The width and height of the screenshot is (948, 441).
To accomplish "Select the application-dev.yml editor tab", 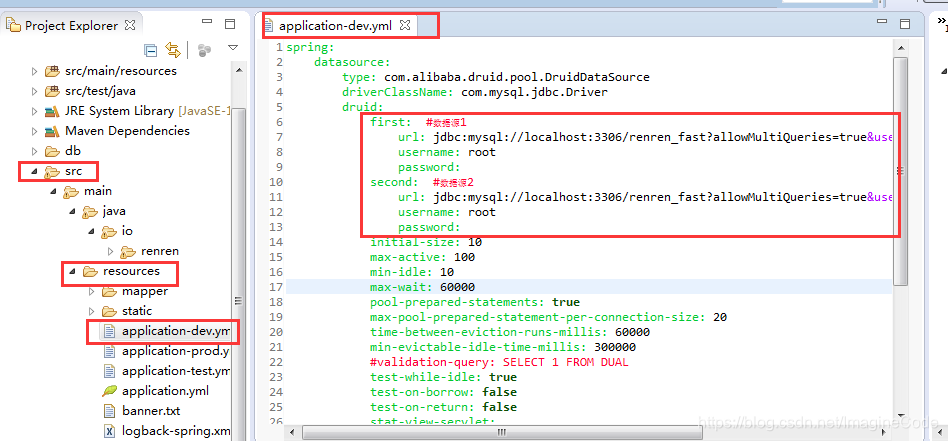I will pyautogui.click(x=335, y=25).
